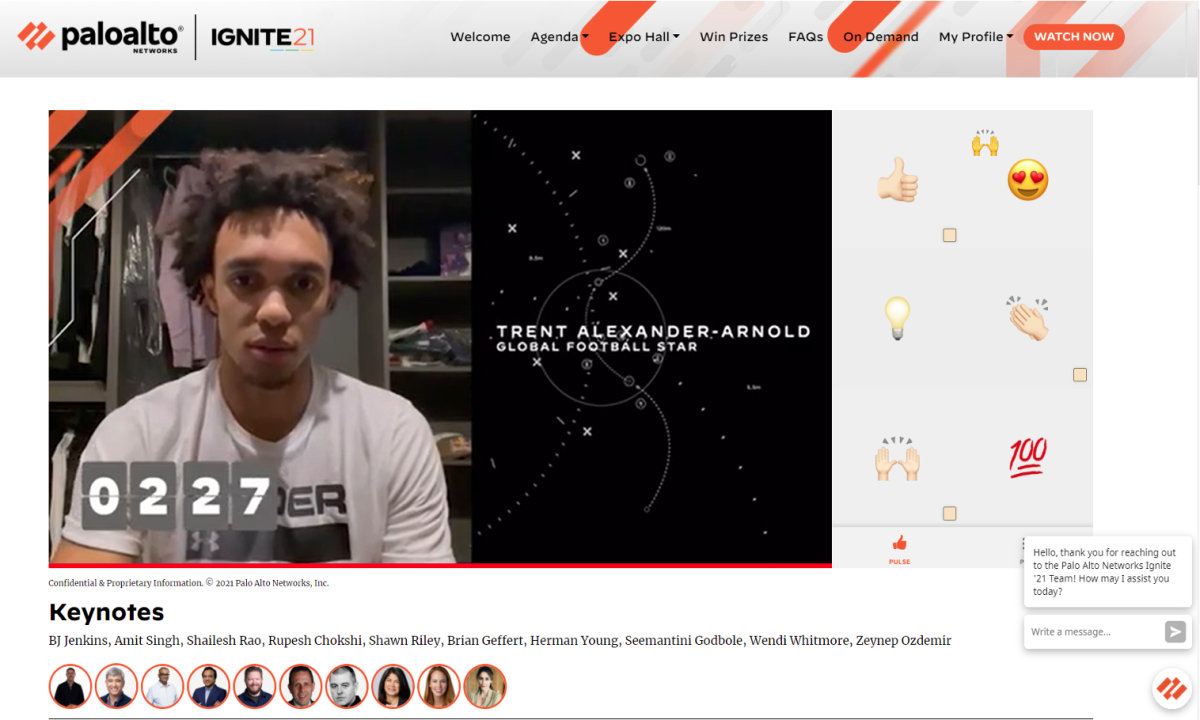Click the ninth avatar, red-haired woman
Viewport: 1200px width, 720px height.
coord(439,687)
